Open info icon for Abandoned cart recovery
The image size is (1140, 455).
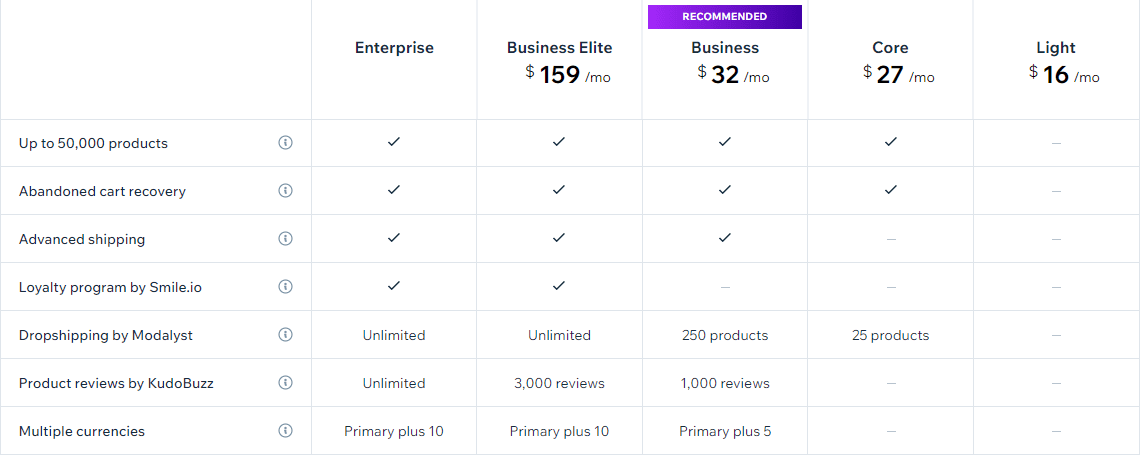click(x=285, y=190)
